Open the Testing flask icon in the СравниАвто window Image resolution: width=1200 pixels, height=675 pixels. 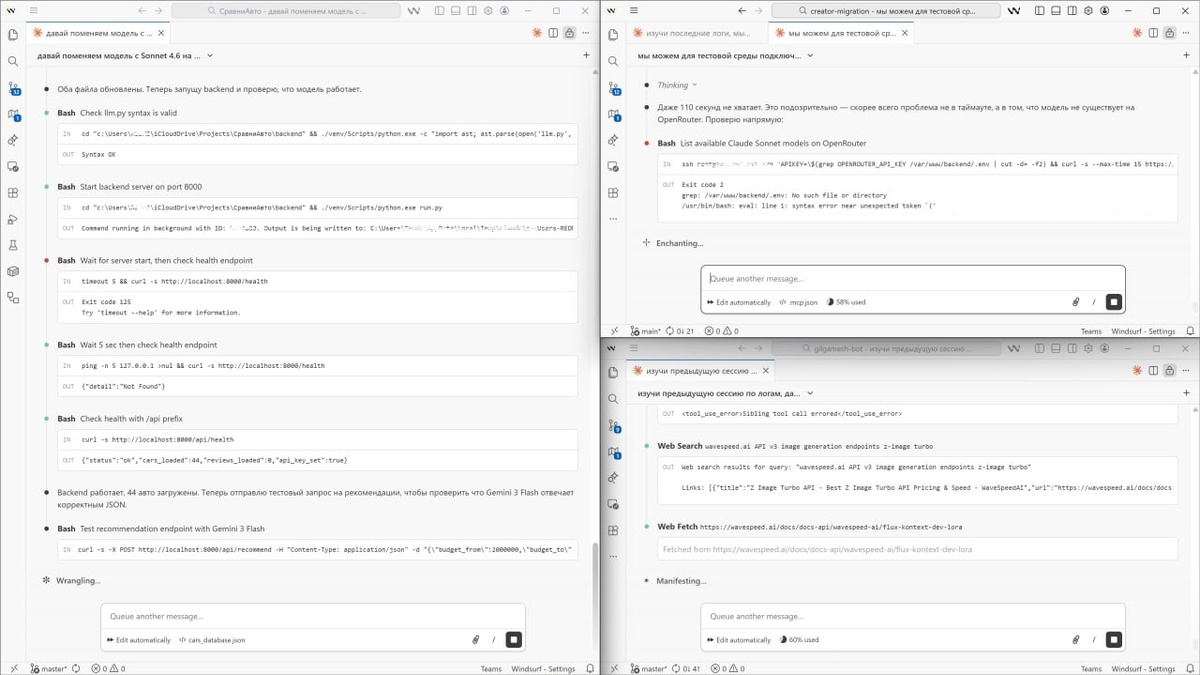(x=13, y=245)
